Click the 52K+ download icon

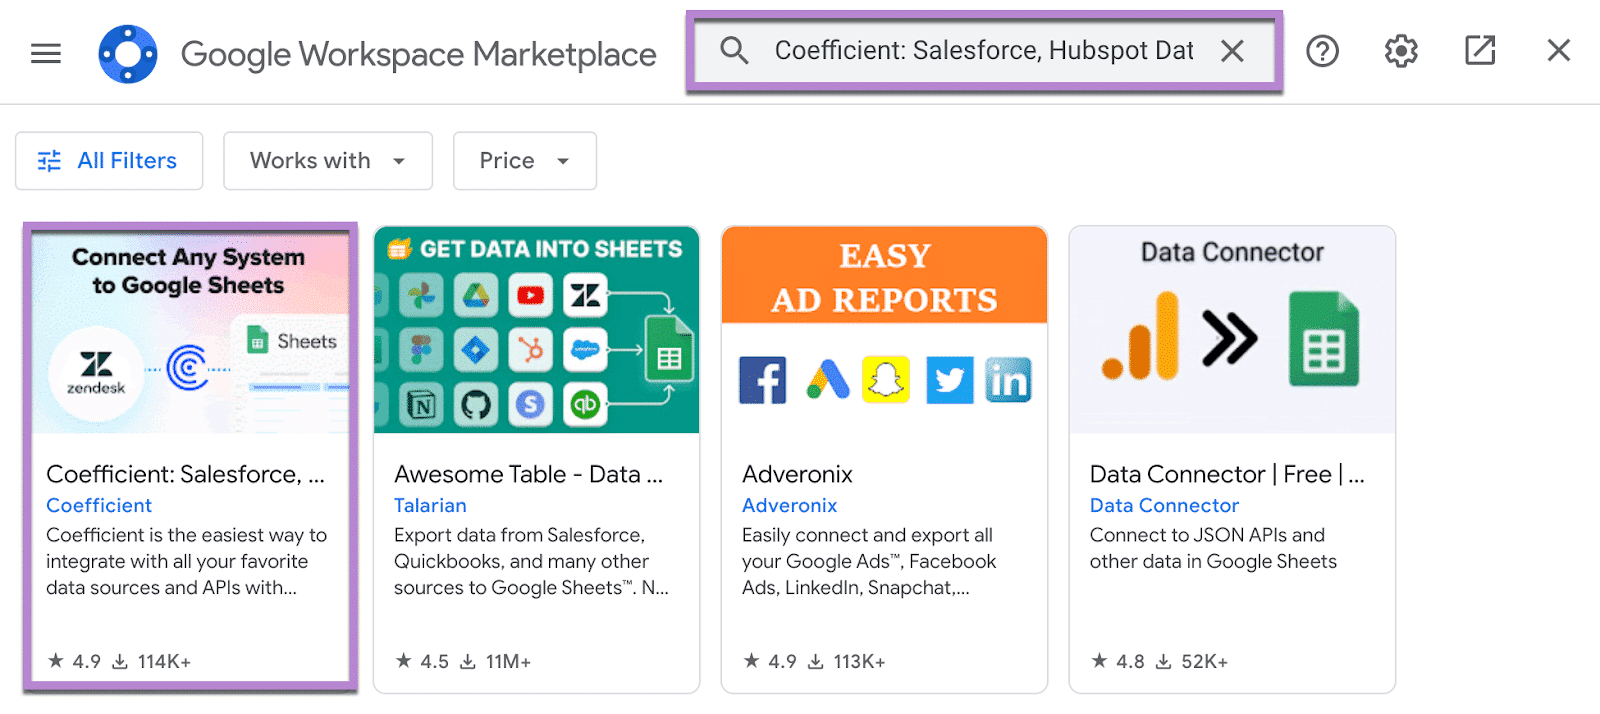click(x=1164, y=661)
